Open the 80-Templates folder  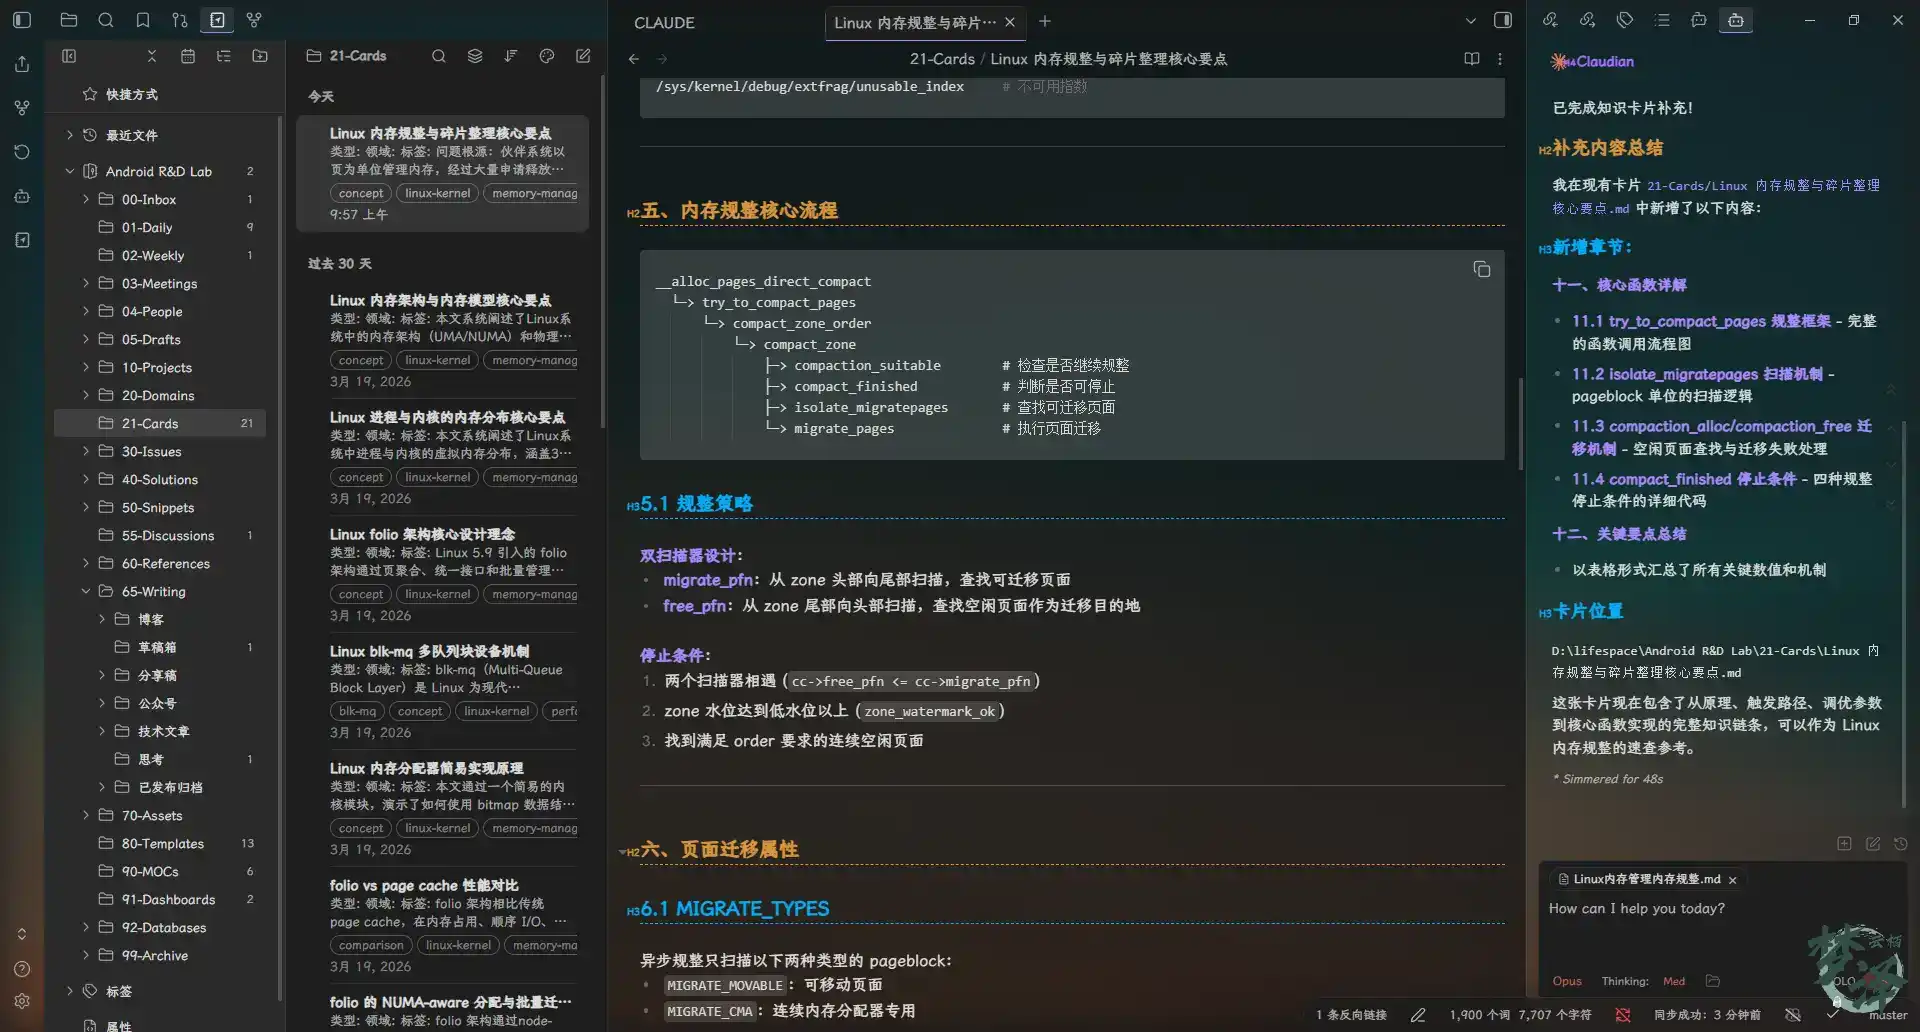tap(160, 843)
